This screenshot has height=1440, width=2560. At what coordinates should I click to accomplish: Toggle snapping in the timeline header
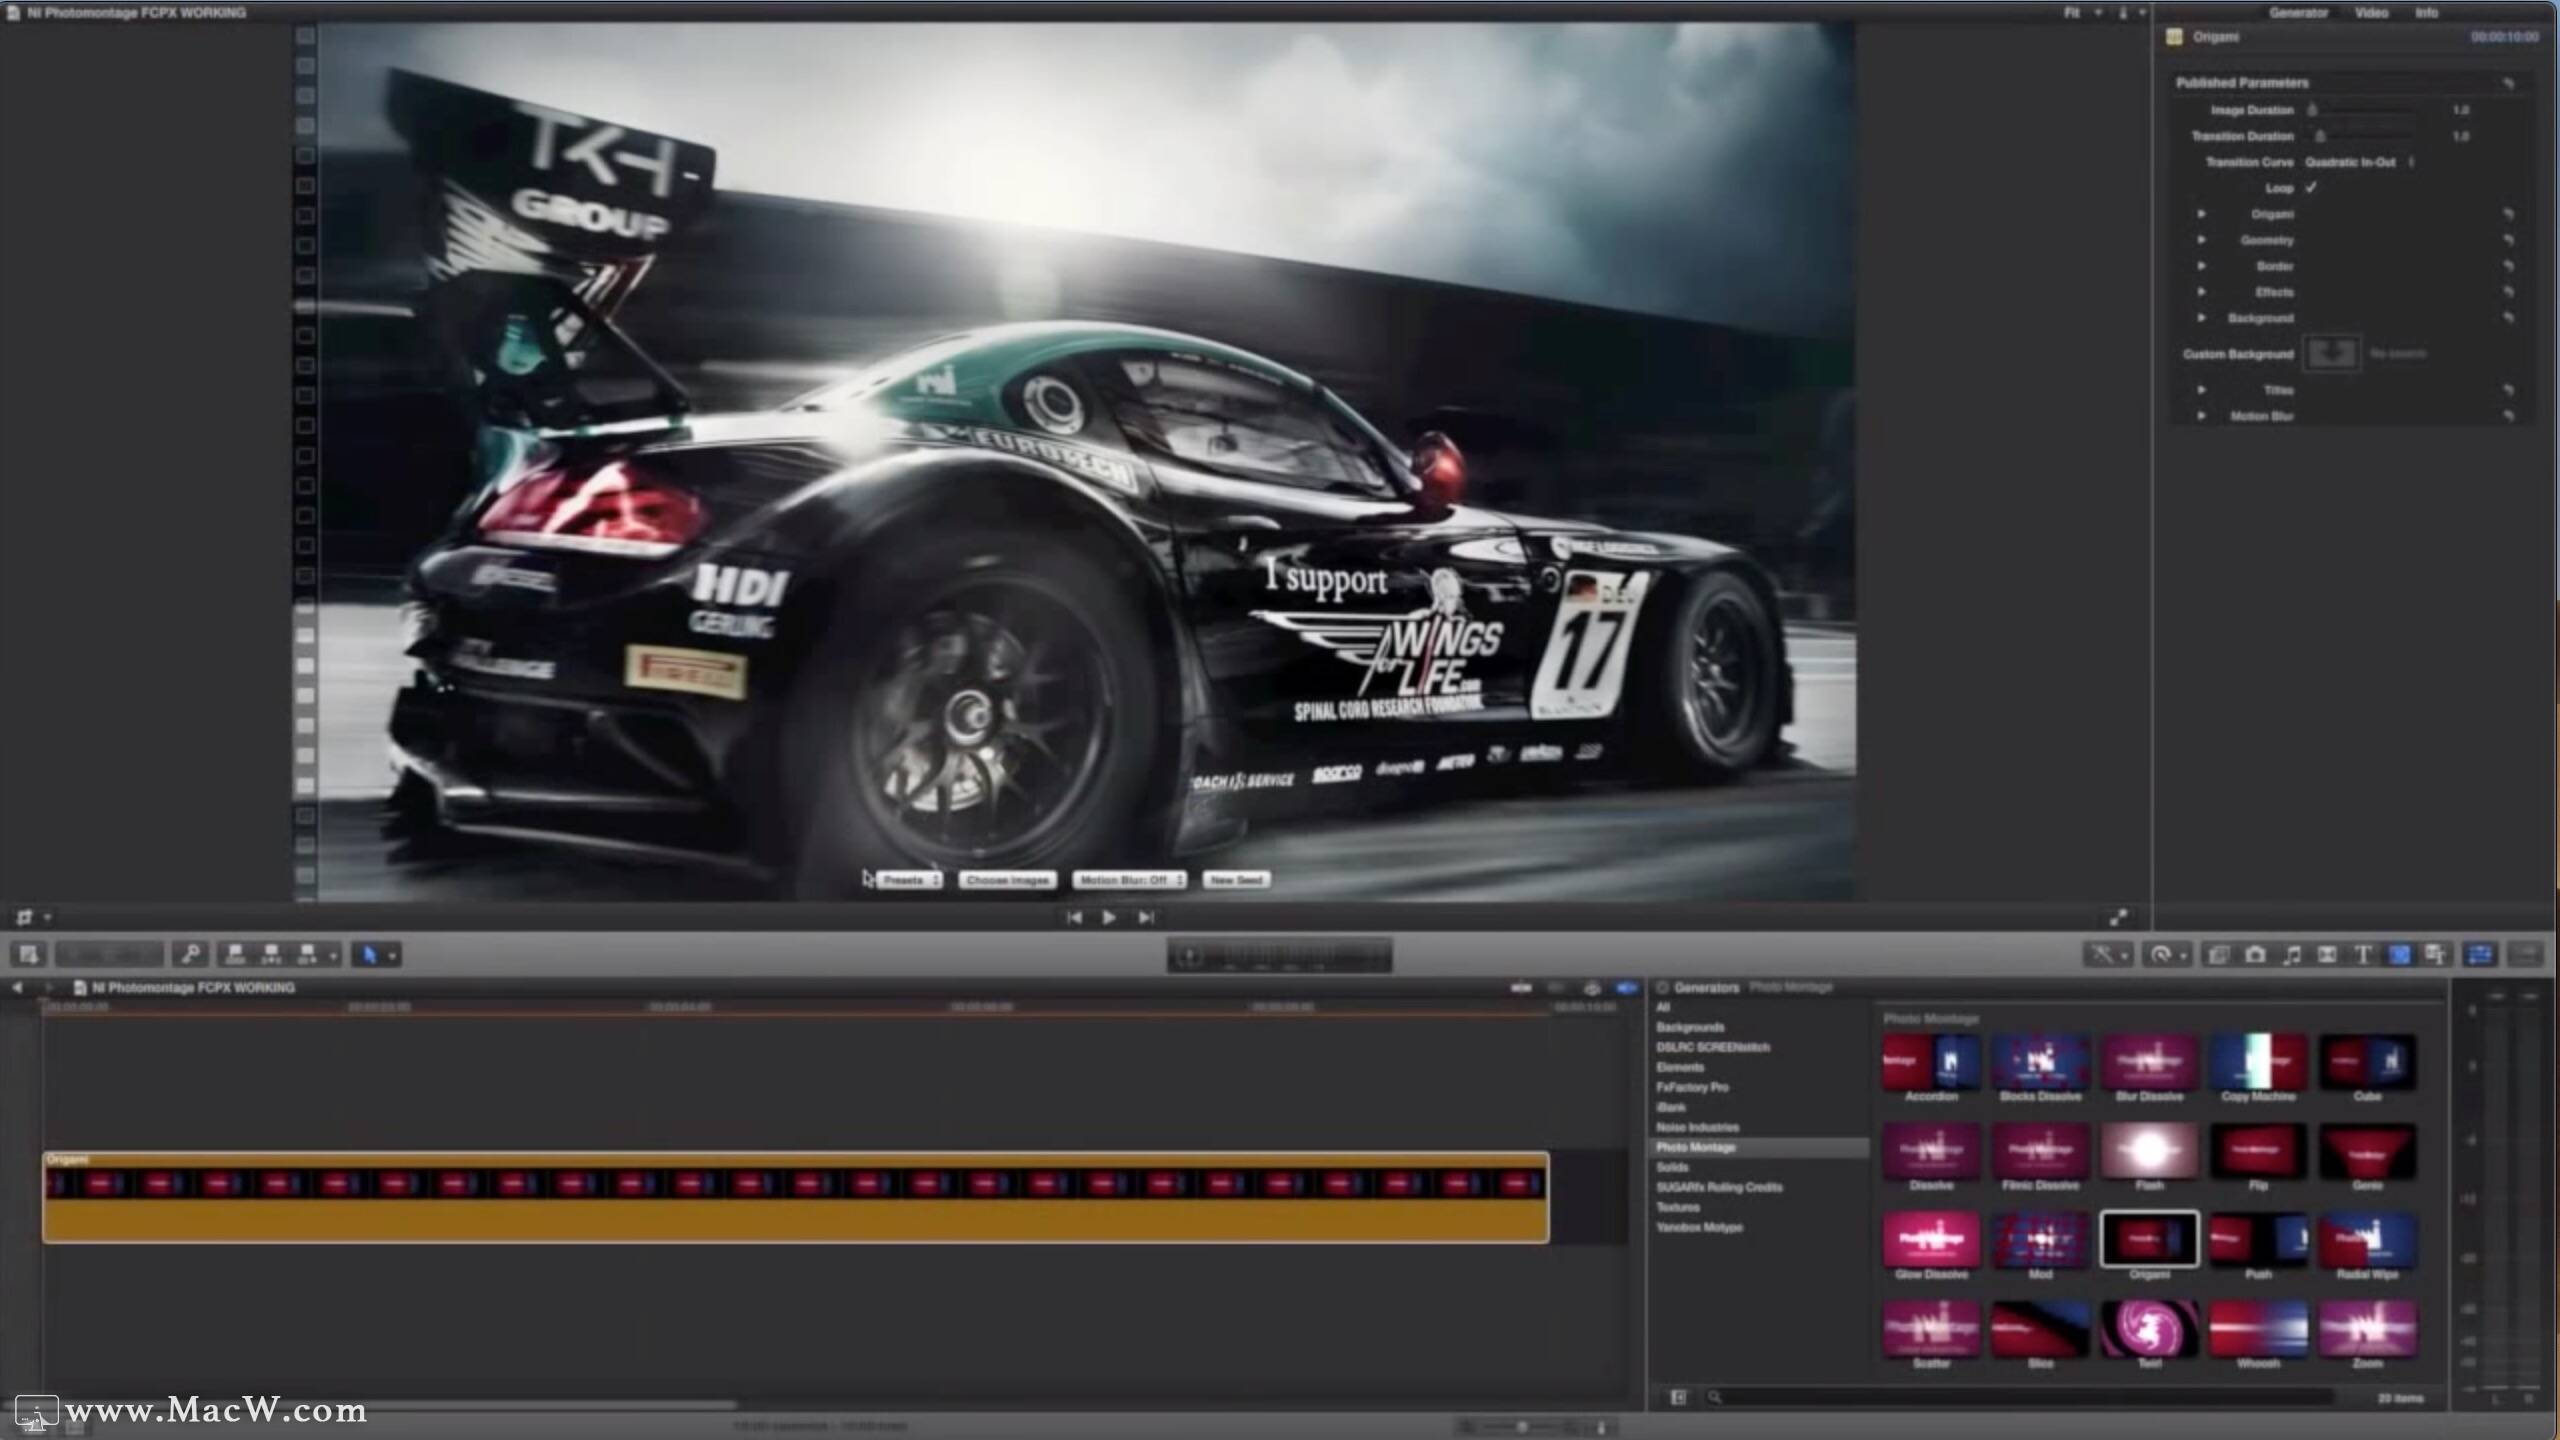1626,988
